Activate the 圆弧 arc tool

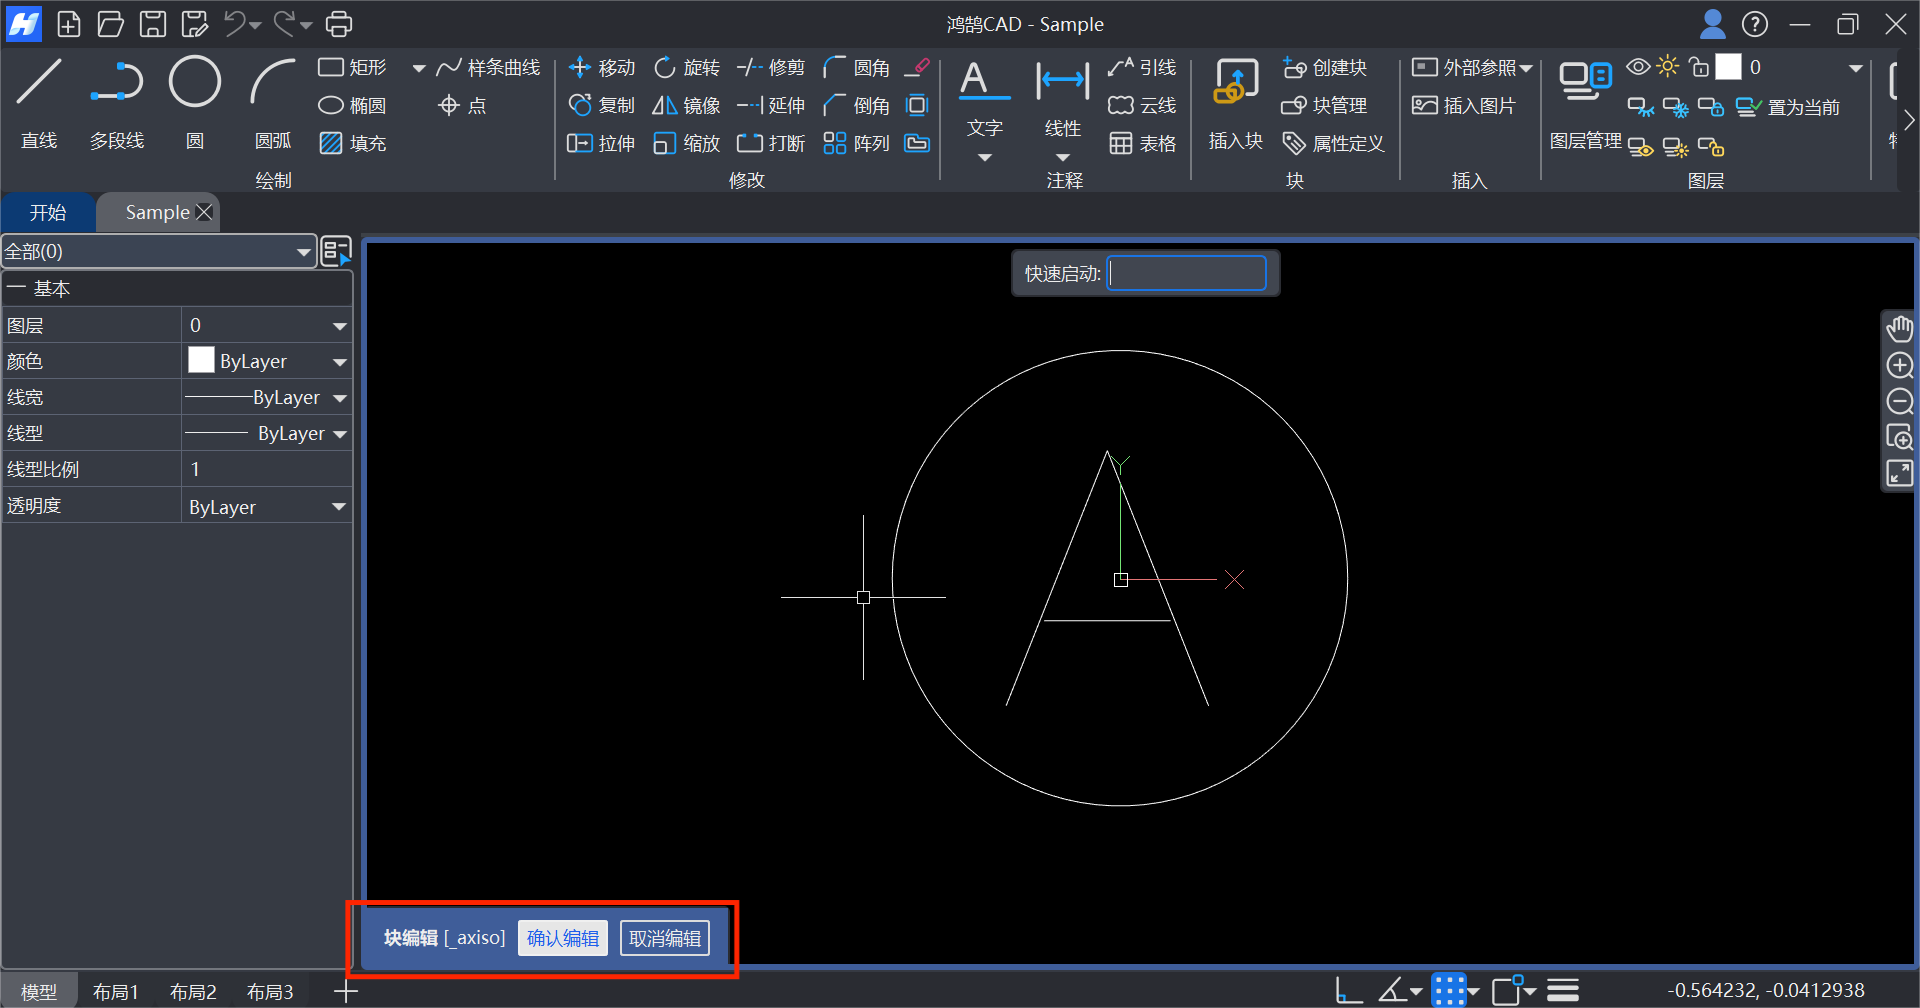pos(273,83)
